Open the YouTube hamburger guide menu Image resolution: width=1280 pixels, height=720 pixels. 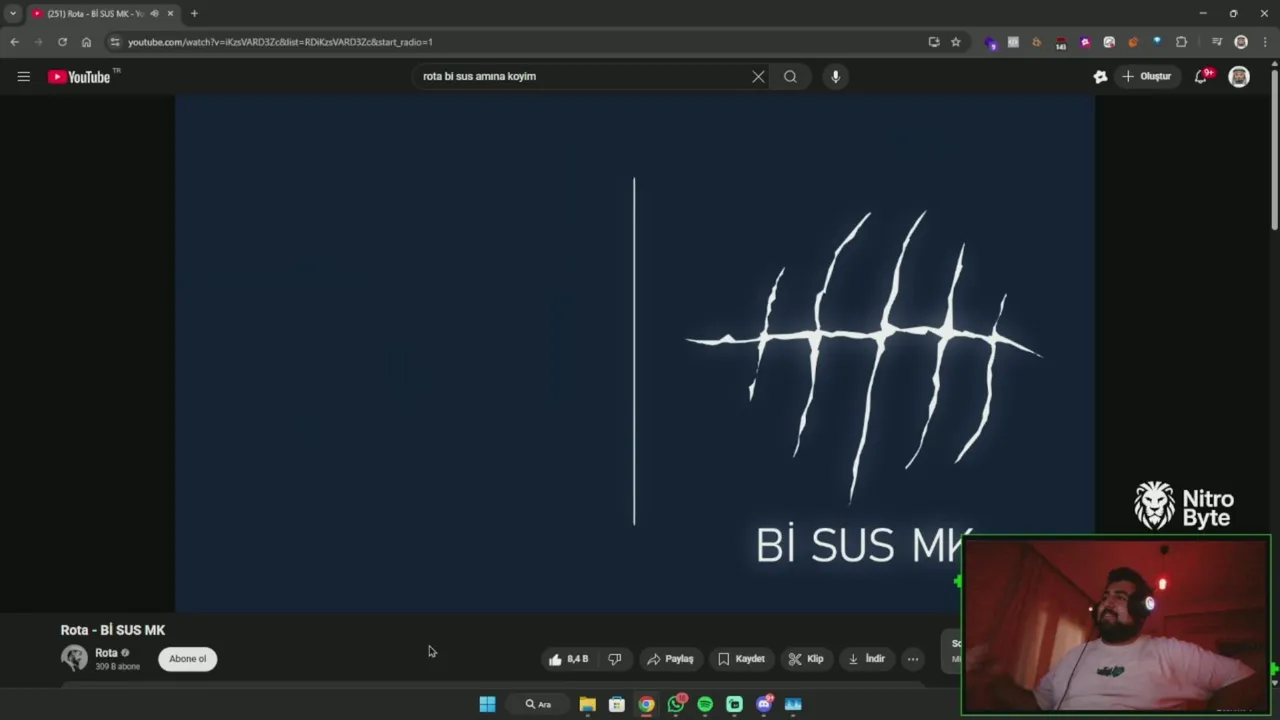tap(23, 76)
